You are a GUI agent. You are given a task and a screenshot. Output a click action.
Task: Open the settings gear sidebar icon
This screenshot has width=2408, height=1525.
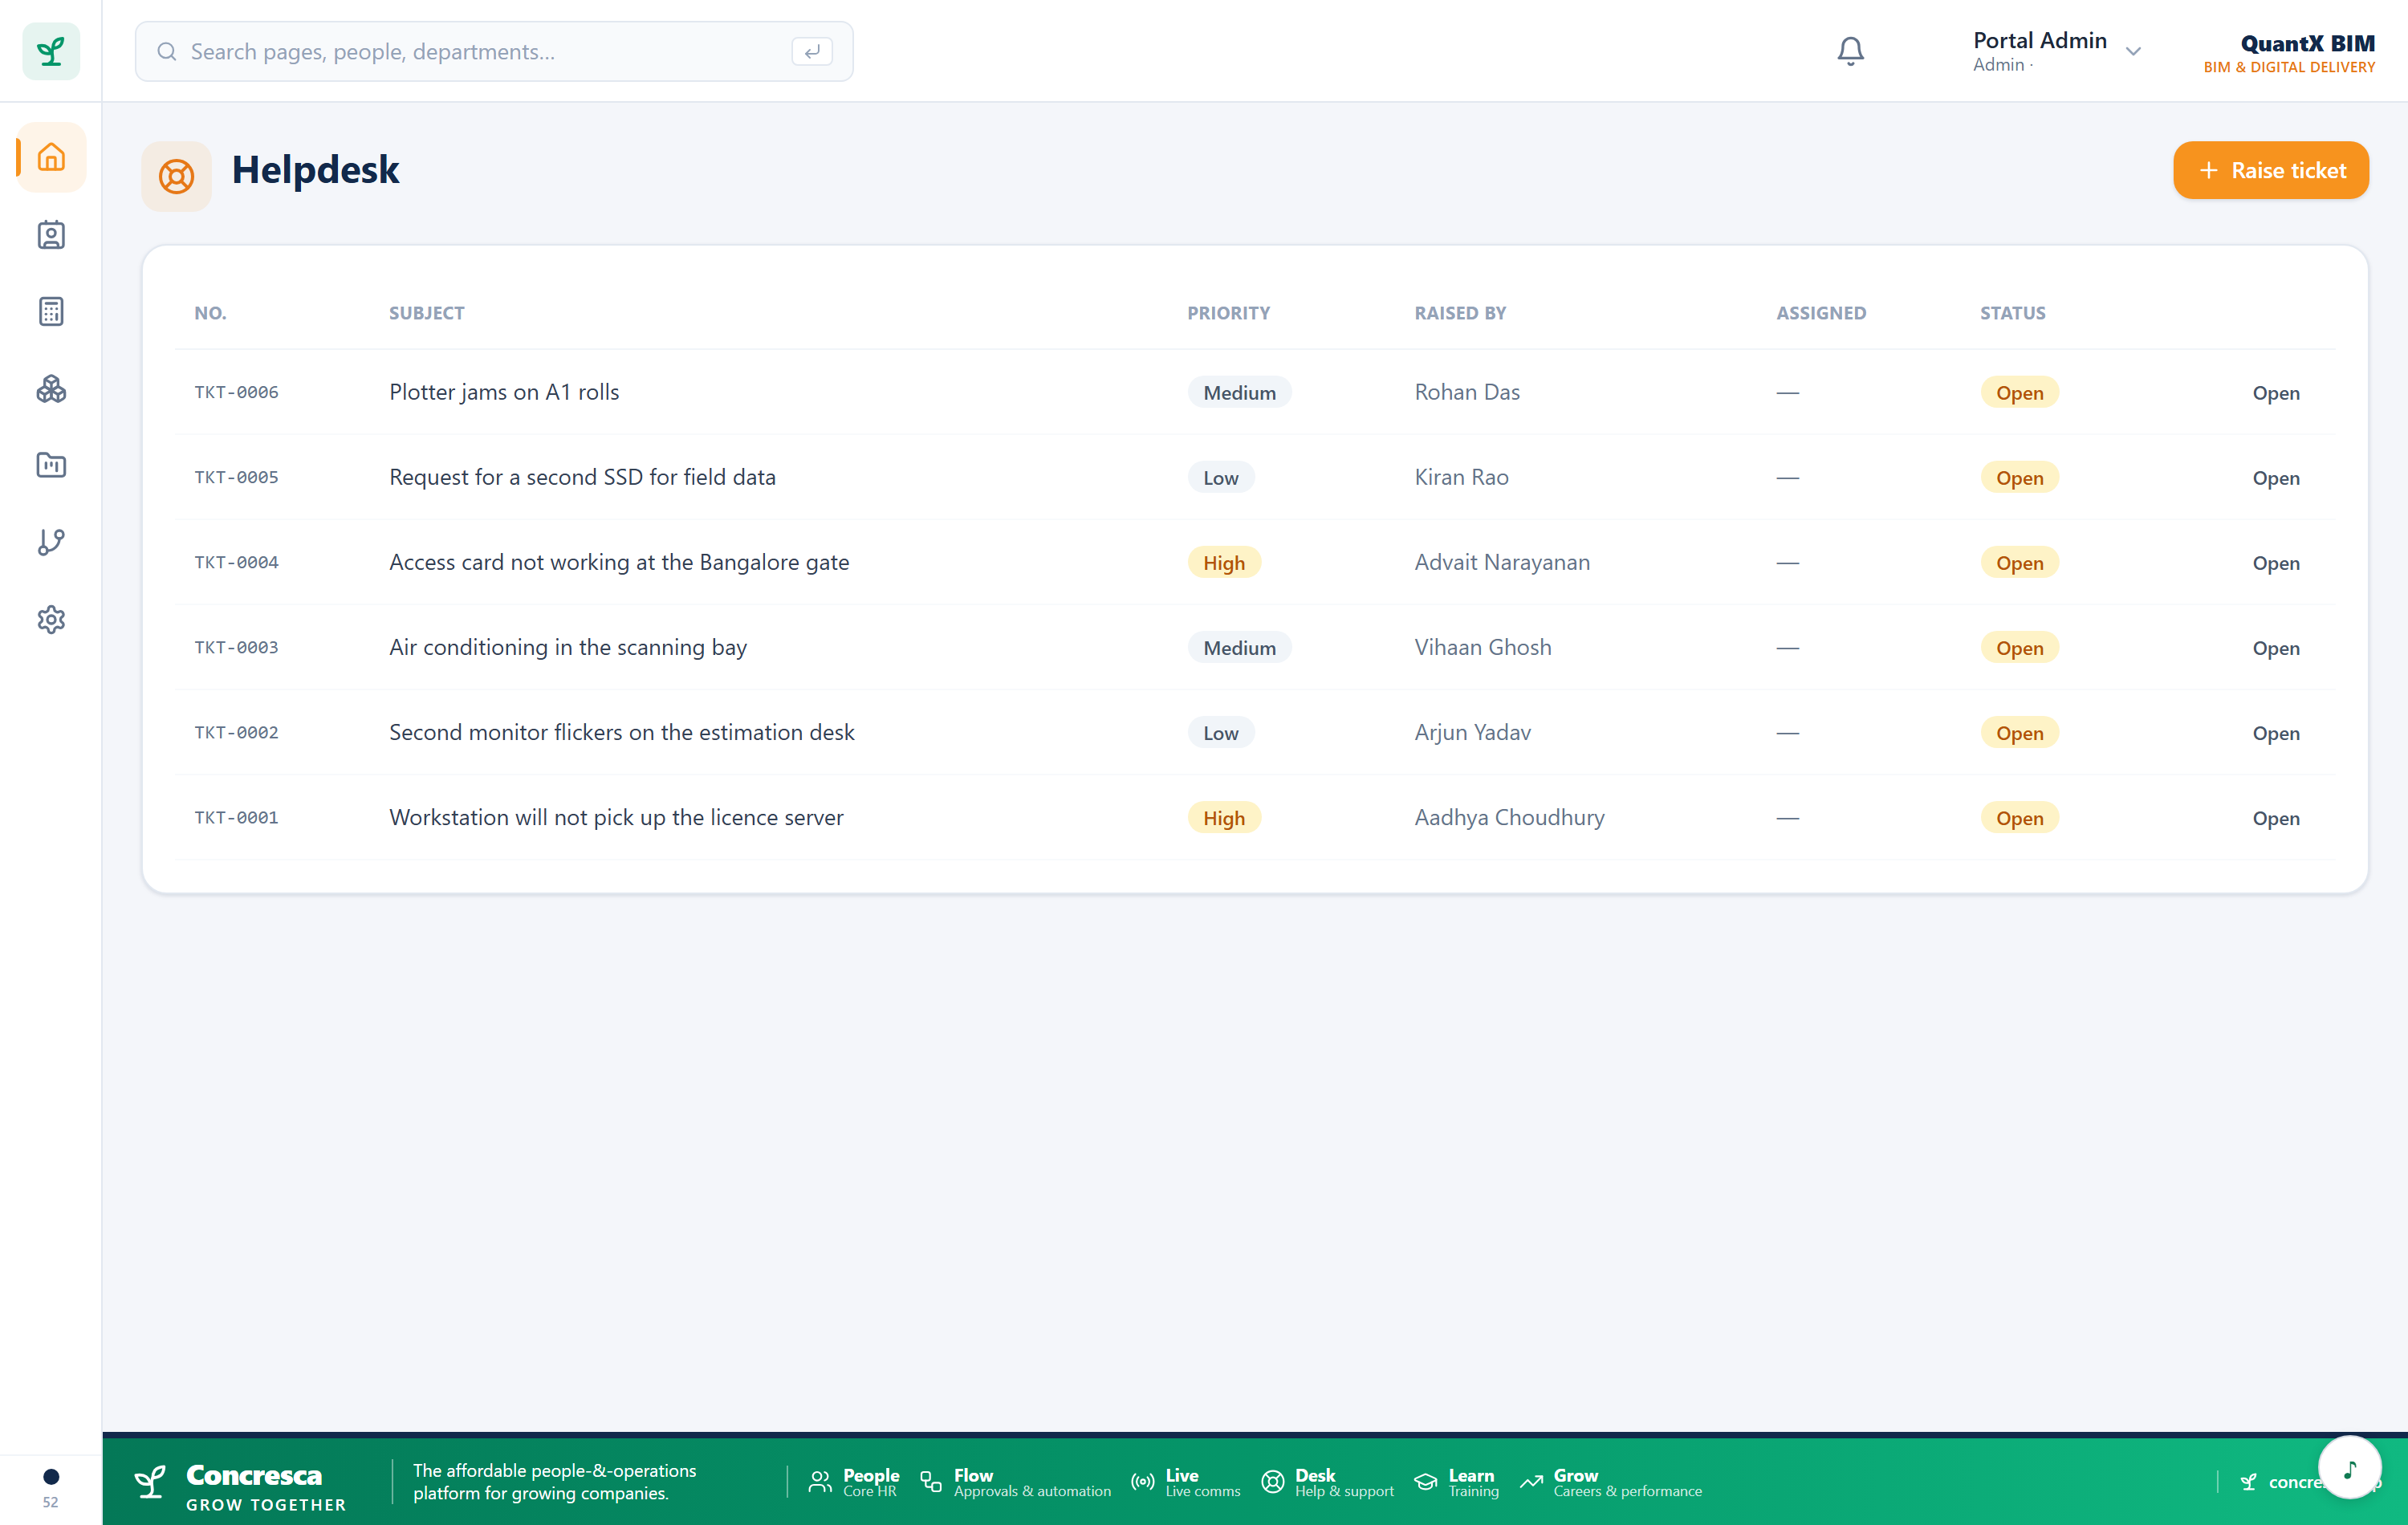(x=51, y=620)
